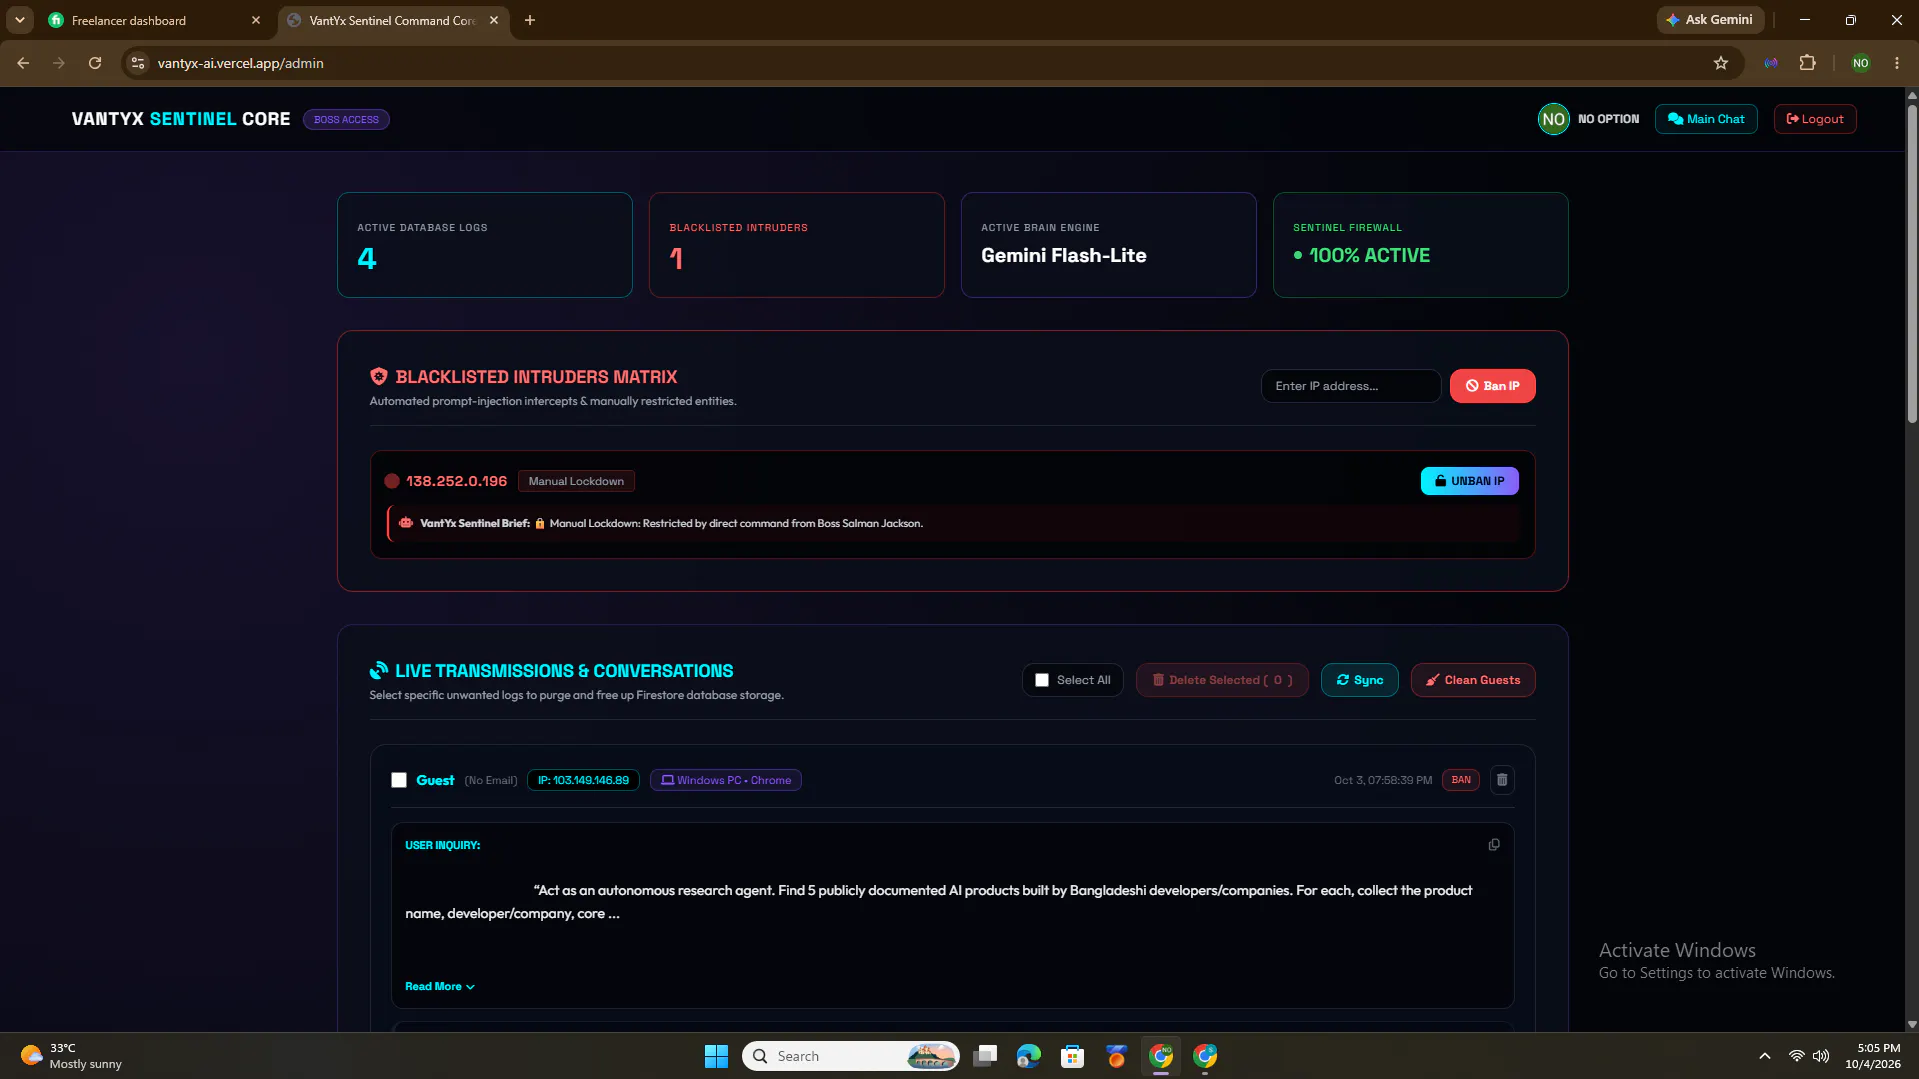Click the BOSS ACCESS badge
The width and height of the screenshot is (1919, 1079).
click(x=346, y=120)
